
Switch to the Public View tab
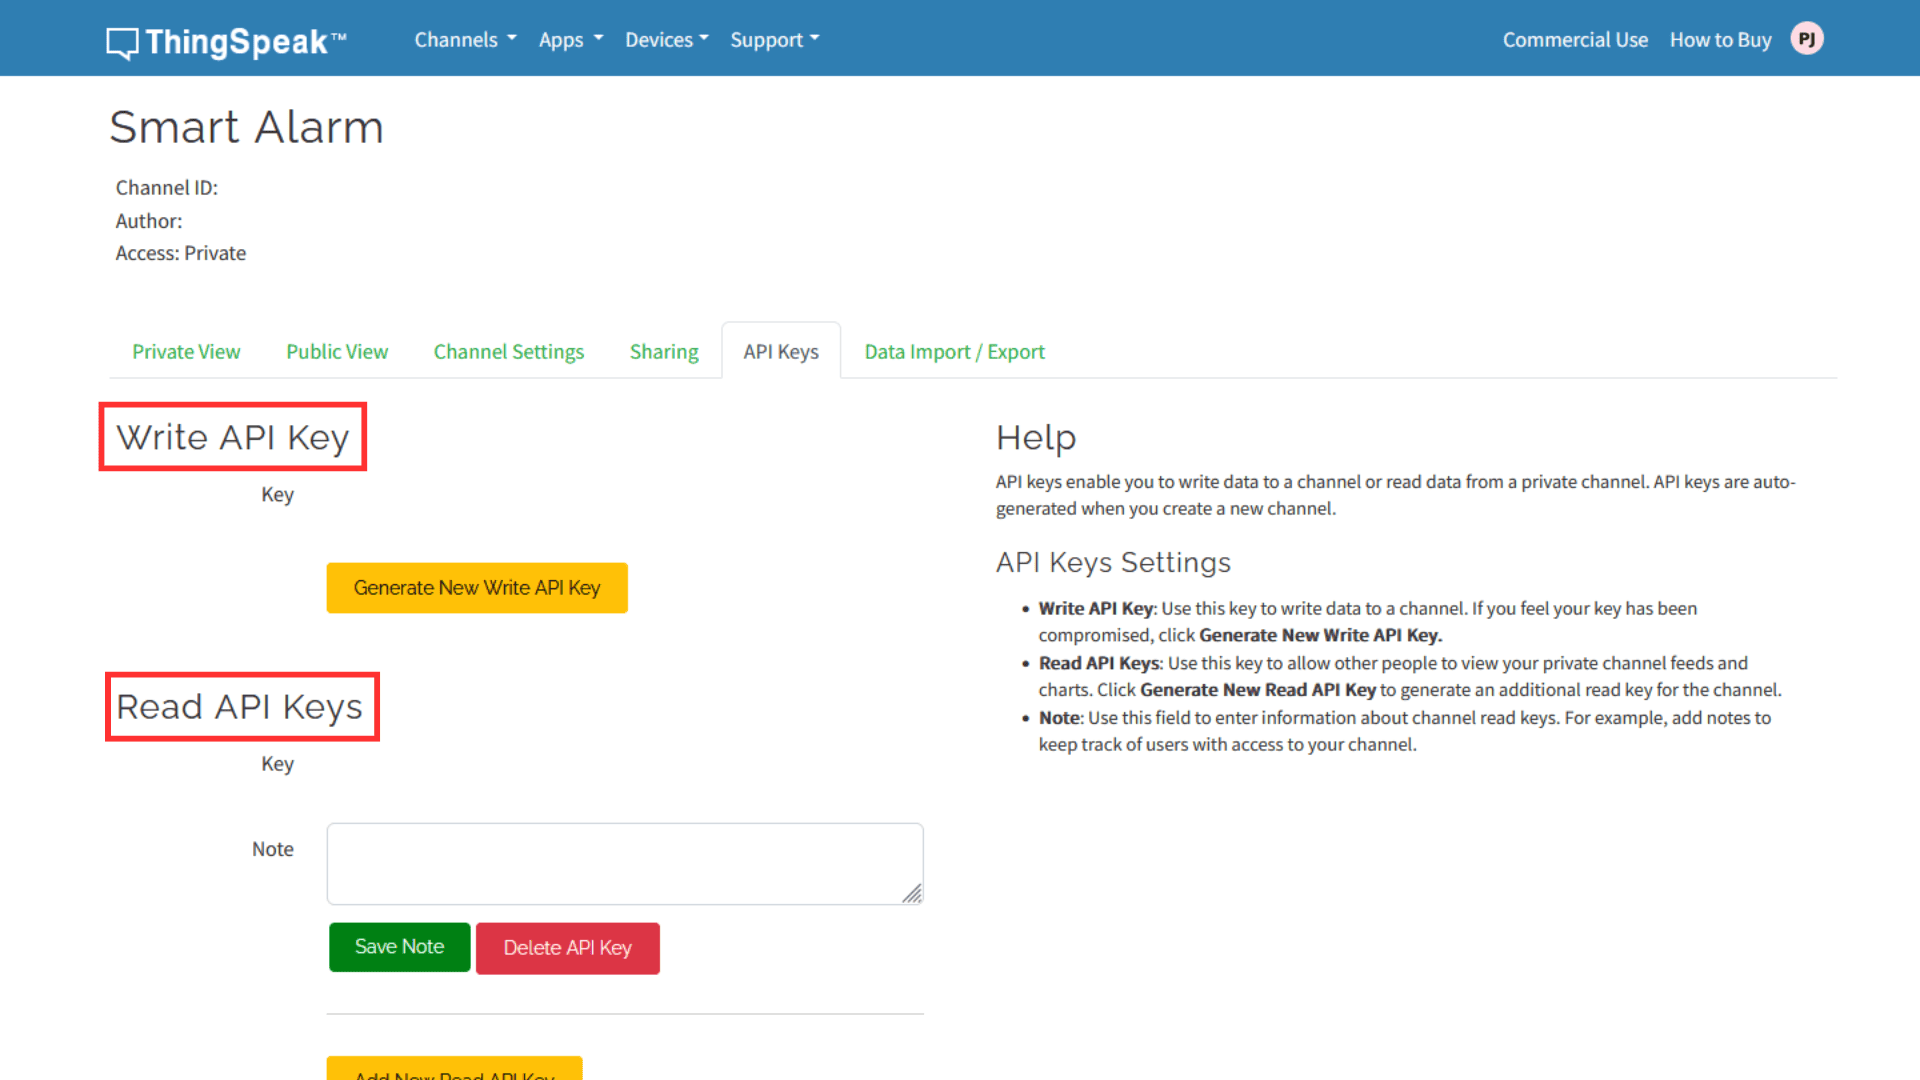pyautogui.click(x=337, y=352)
